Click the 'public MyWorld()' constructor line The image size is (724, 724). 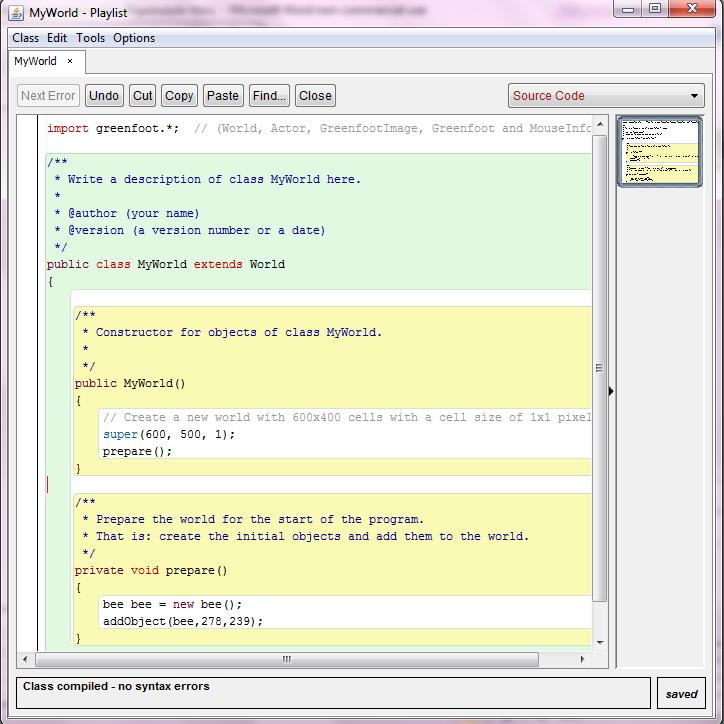[130, 383]
